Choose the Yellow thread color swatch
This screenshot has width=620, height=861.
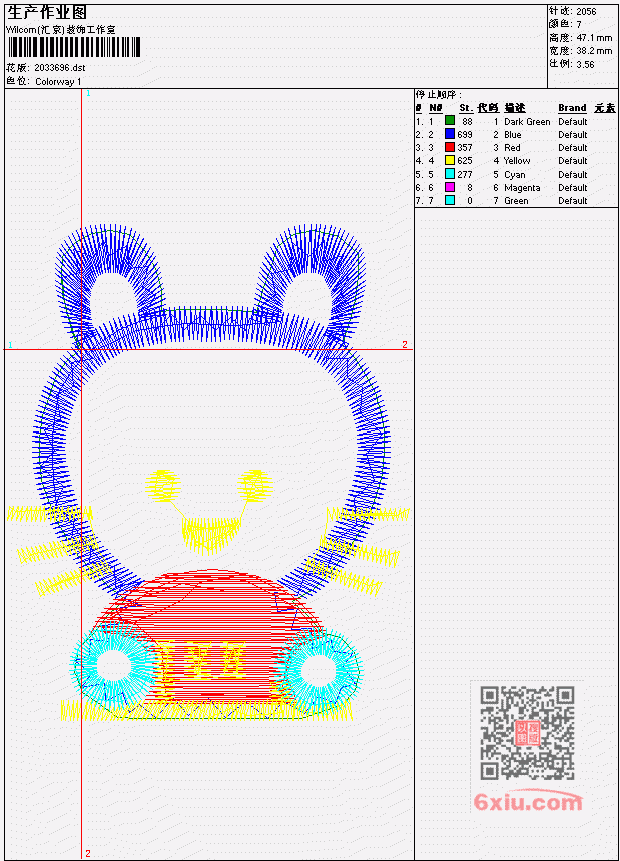pyautogui.click(x=450, y=160)
